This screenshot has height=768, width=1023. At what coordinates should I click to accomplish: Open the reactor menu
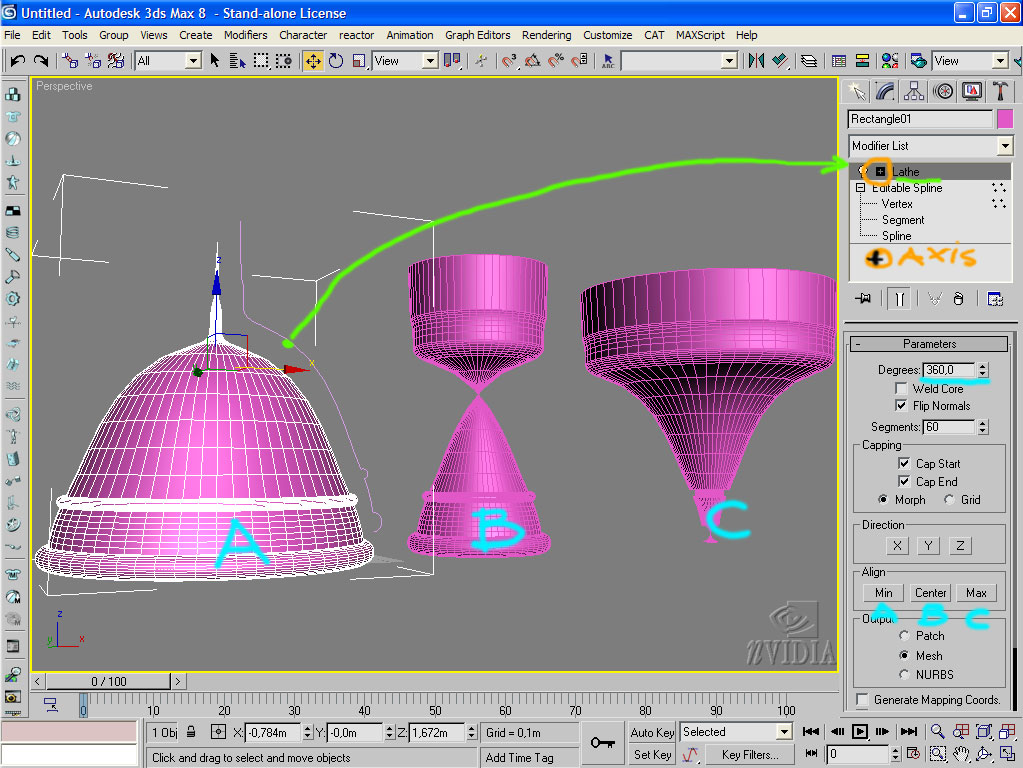coord(356,35)
